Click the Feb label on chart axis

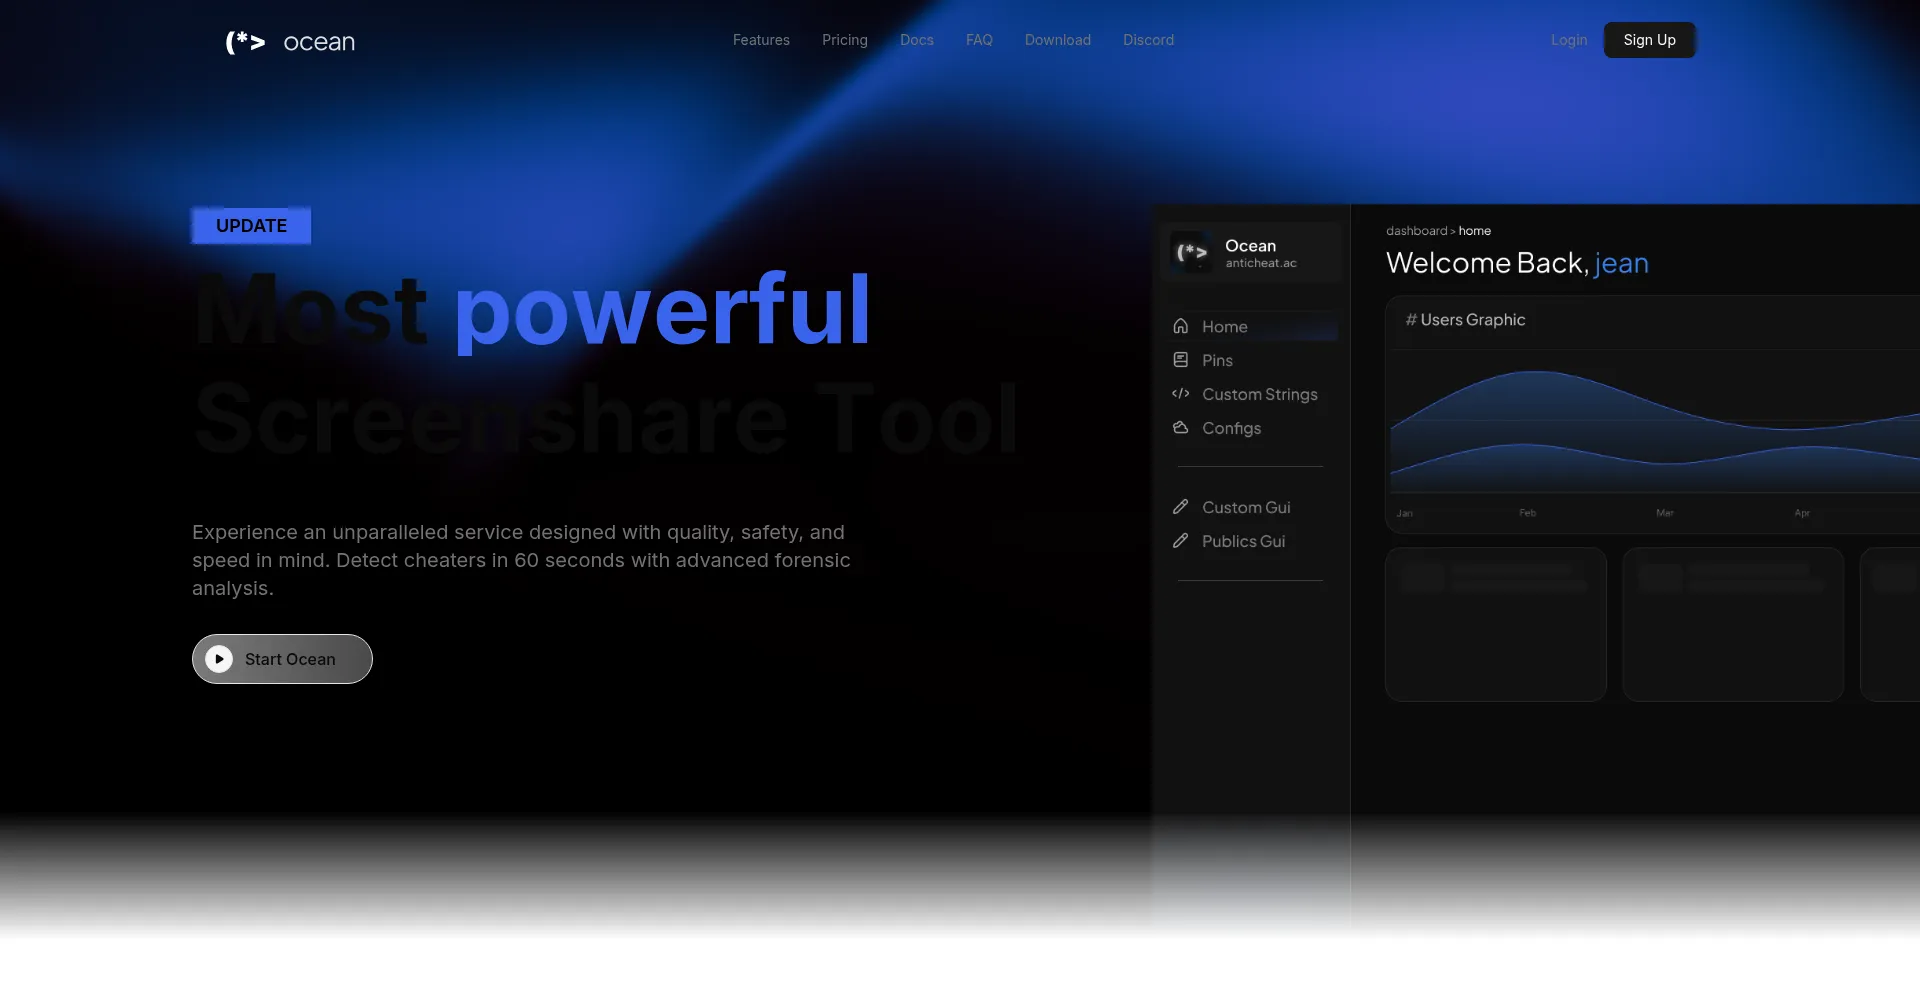[1527, 513]
